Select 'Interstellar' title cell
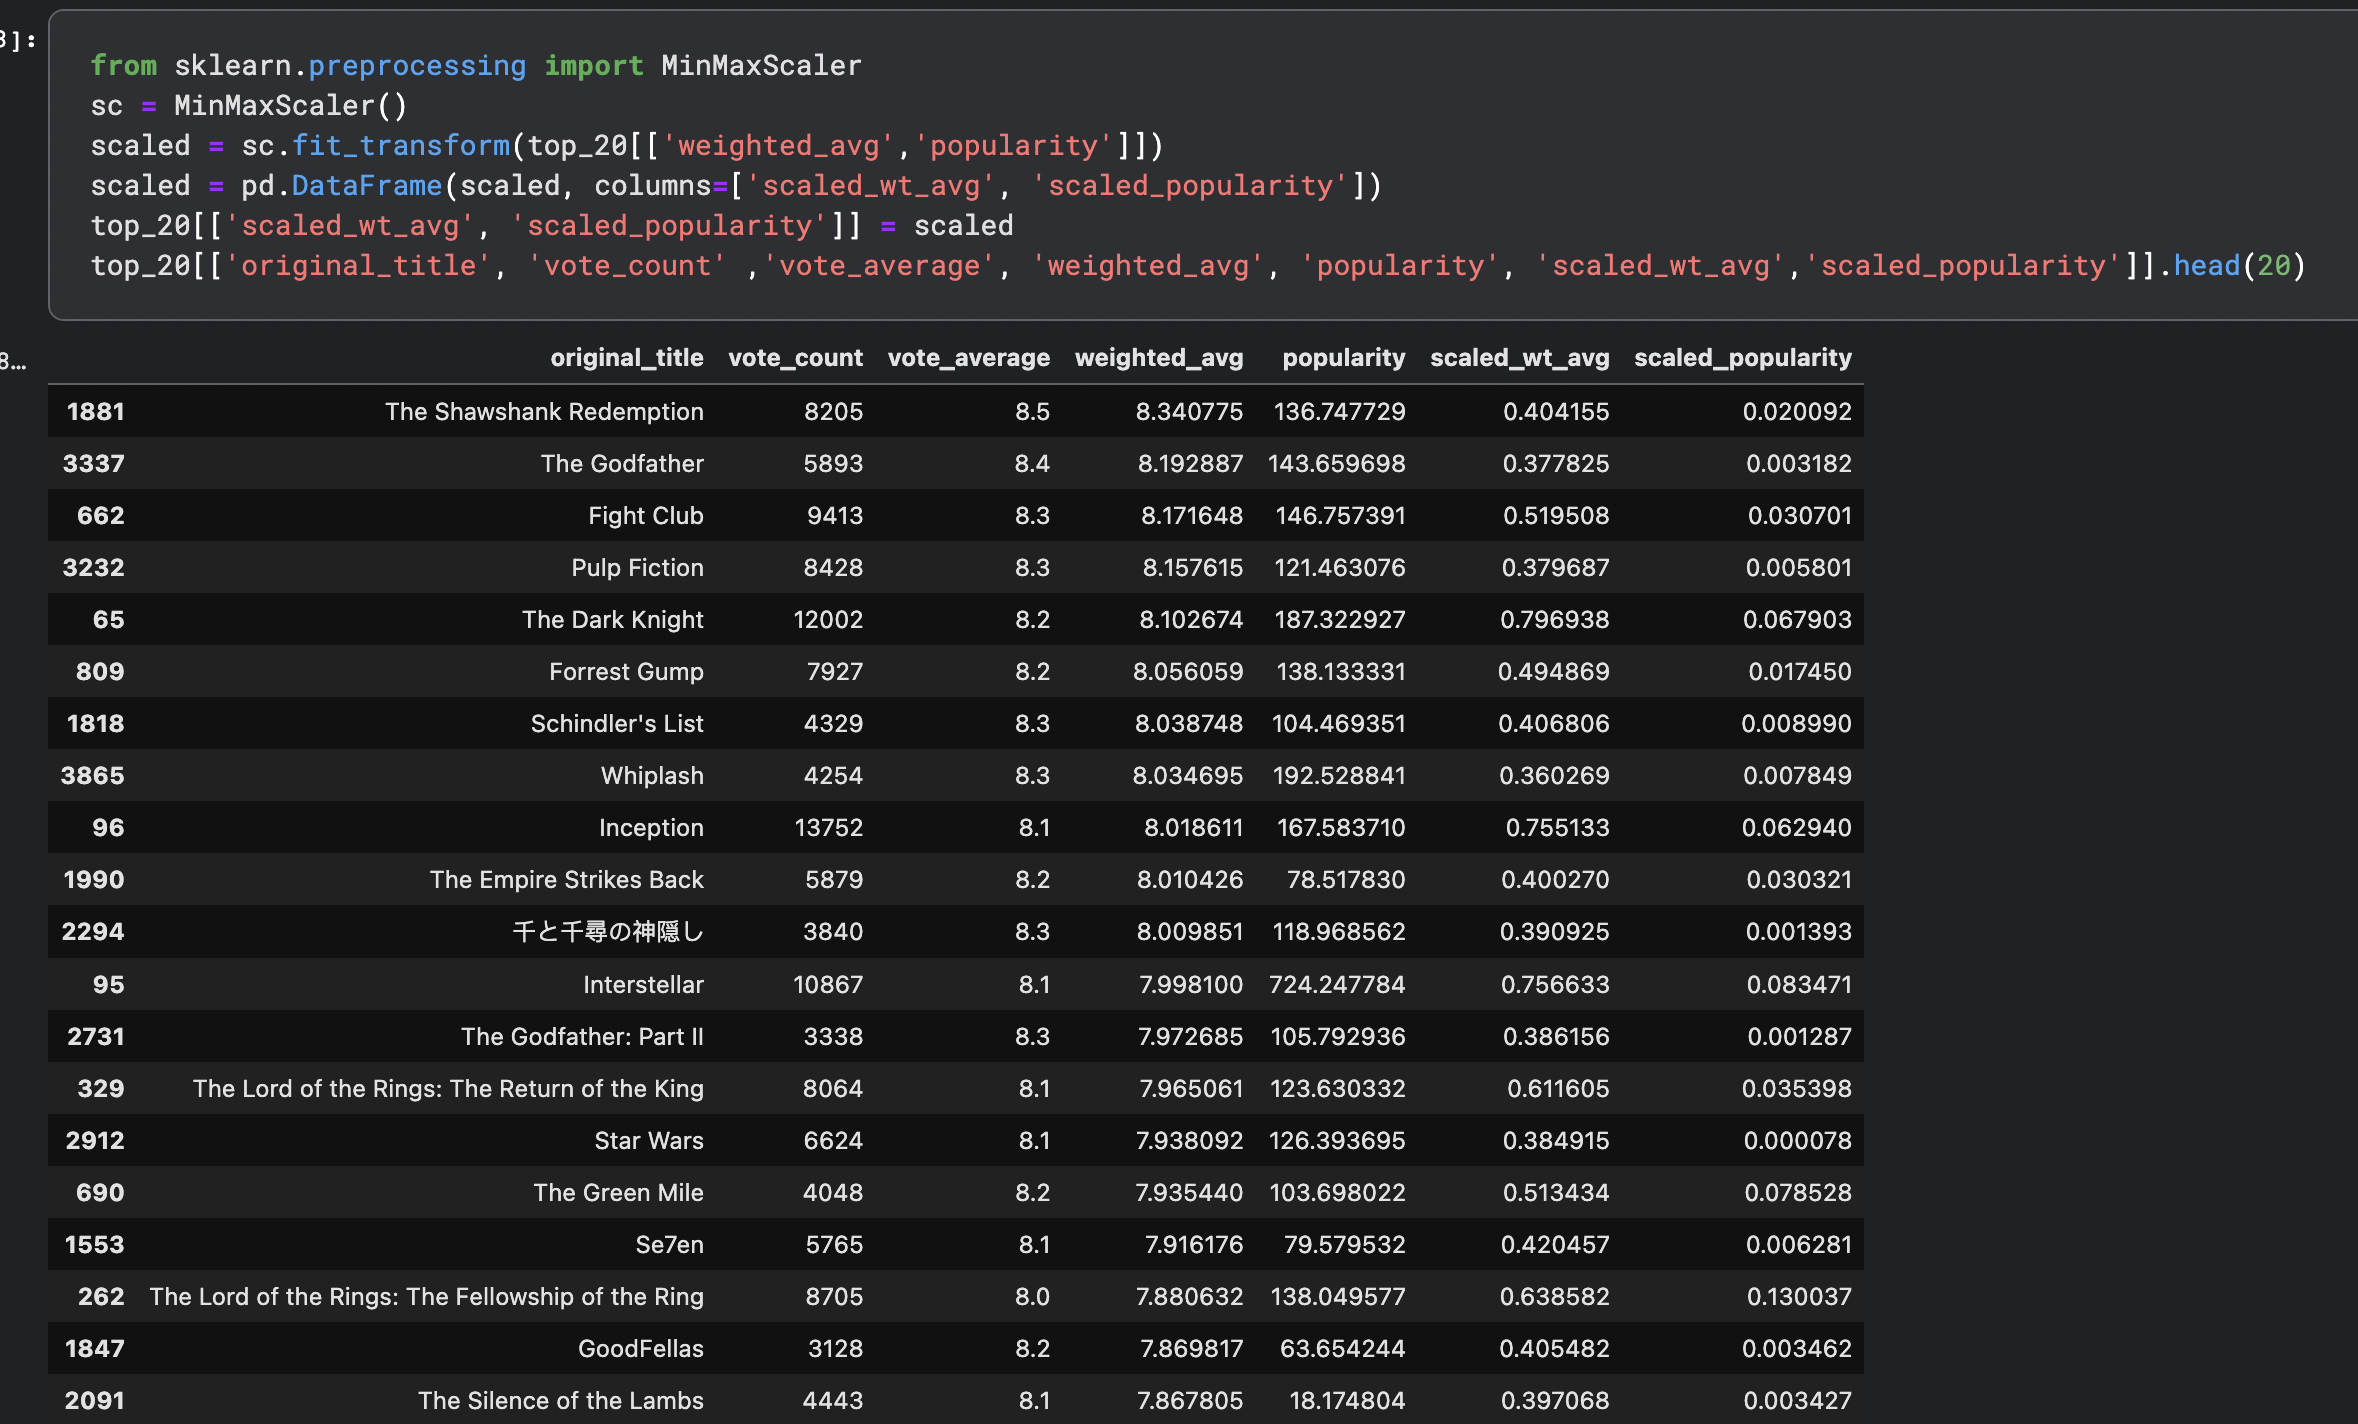 pyautogui.click(x=643, y=984)
